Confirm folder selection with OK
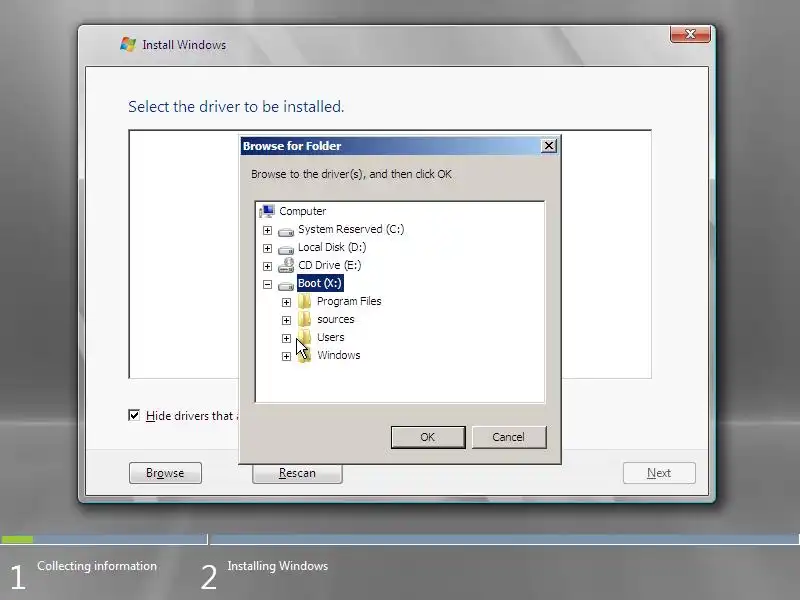Image resolution: width=800 pixels, height=600 pixels. pos(428,437)
